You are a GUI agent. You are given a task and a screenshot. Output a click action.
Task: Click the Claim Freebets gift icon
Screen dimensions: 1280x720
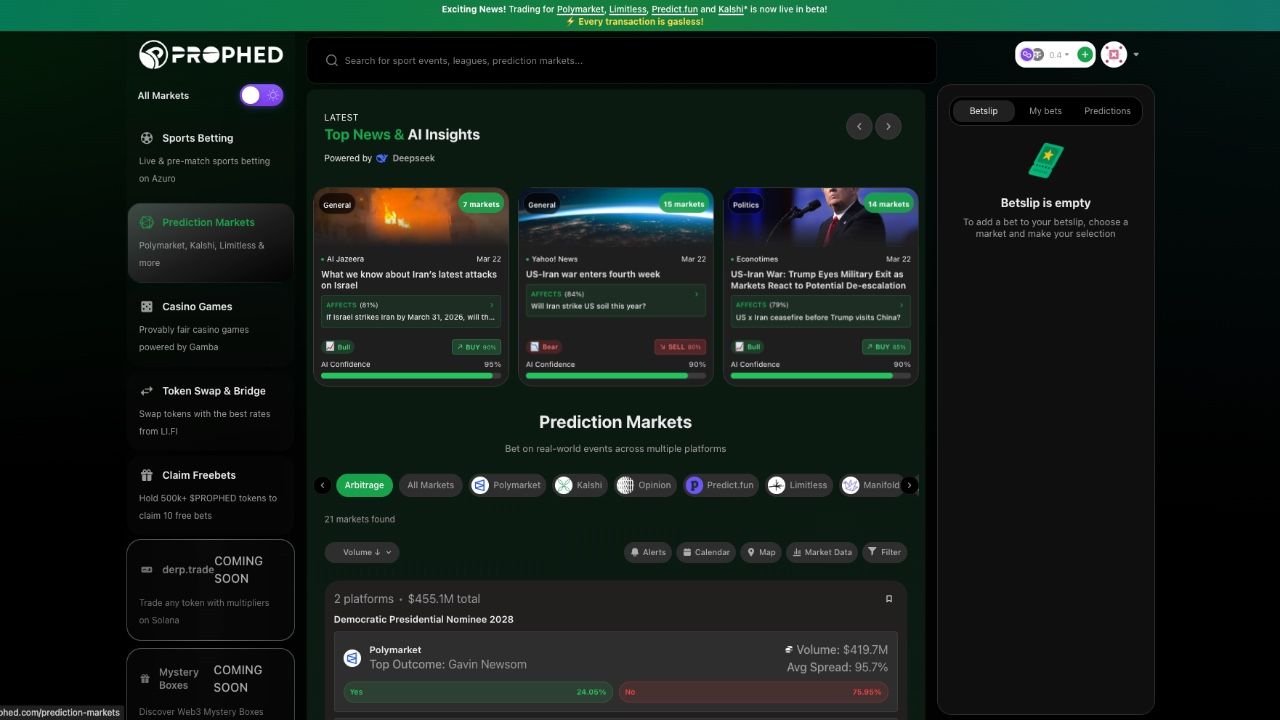tap(147, 475)
